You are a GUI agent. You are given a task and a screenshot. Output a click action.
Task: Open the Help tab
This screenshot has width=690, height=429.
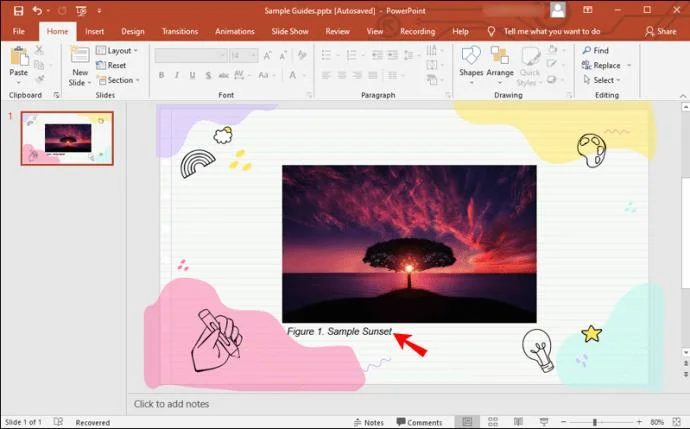pyautogui.click(x=460, y=31)
